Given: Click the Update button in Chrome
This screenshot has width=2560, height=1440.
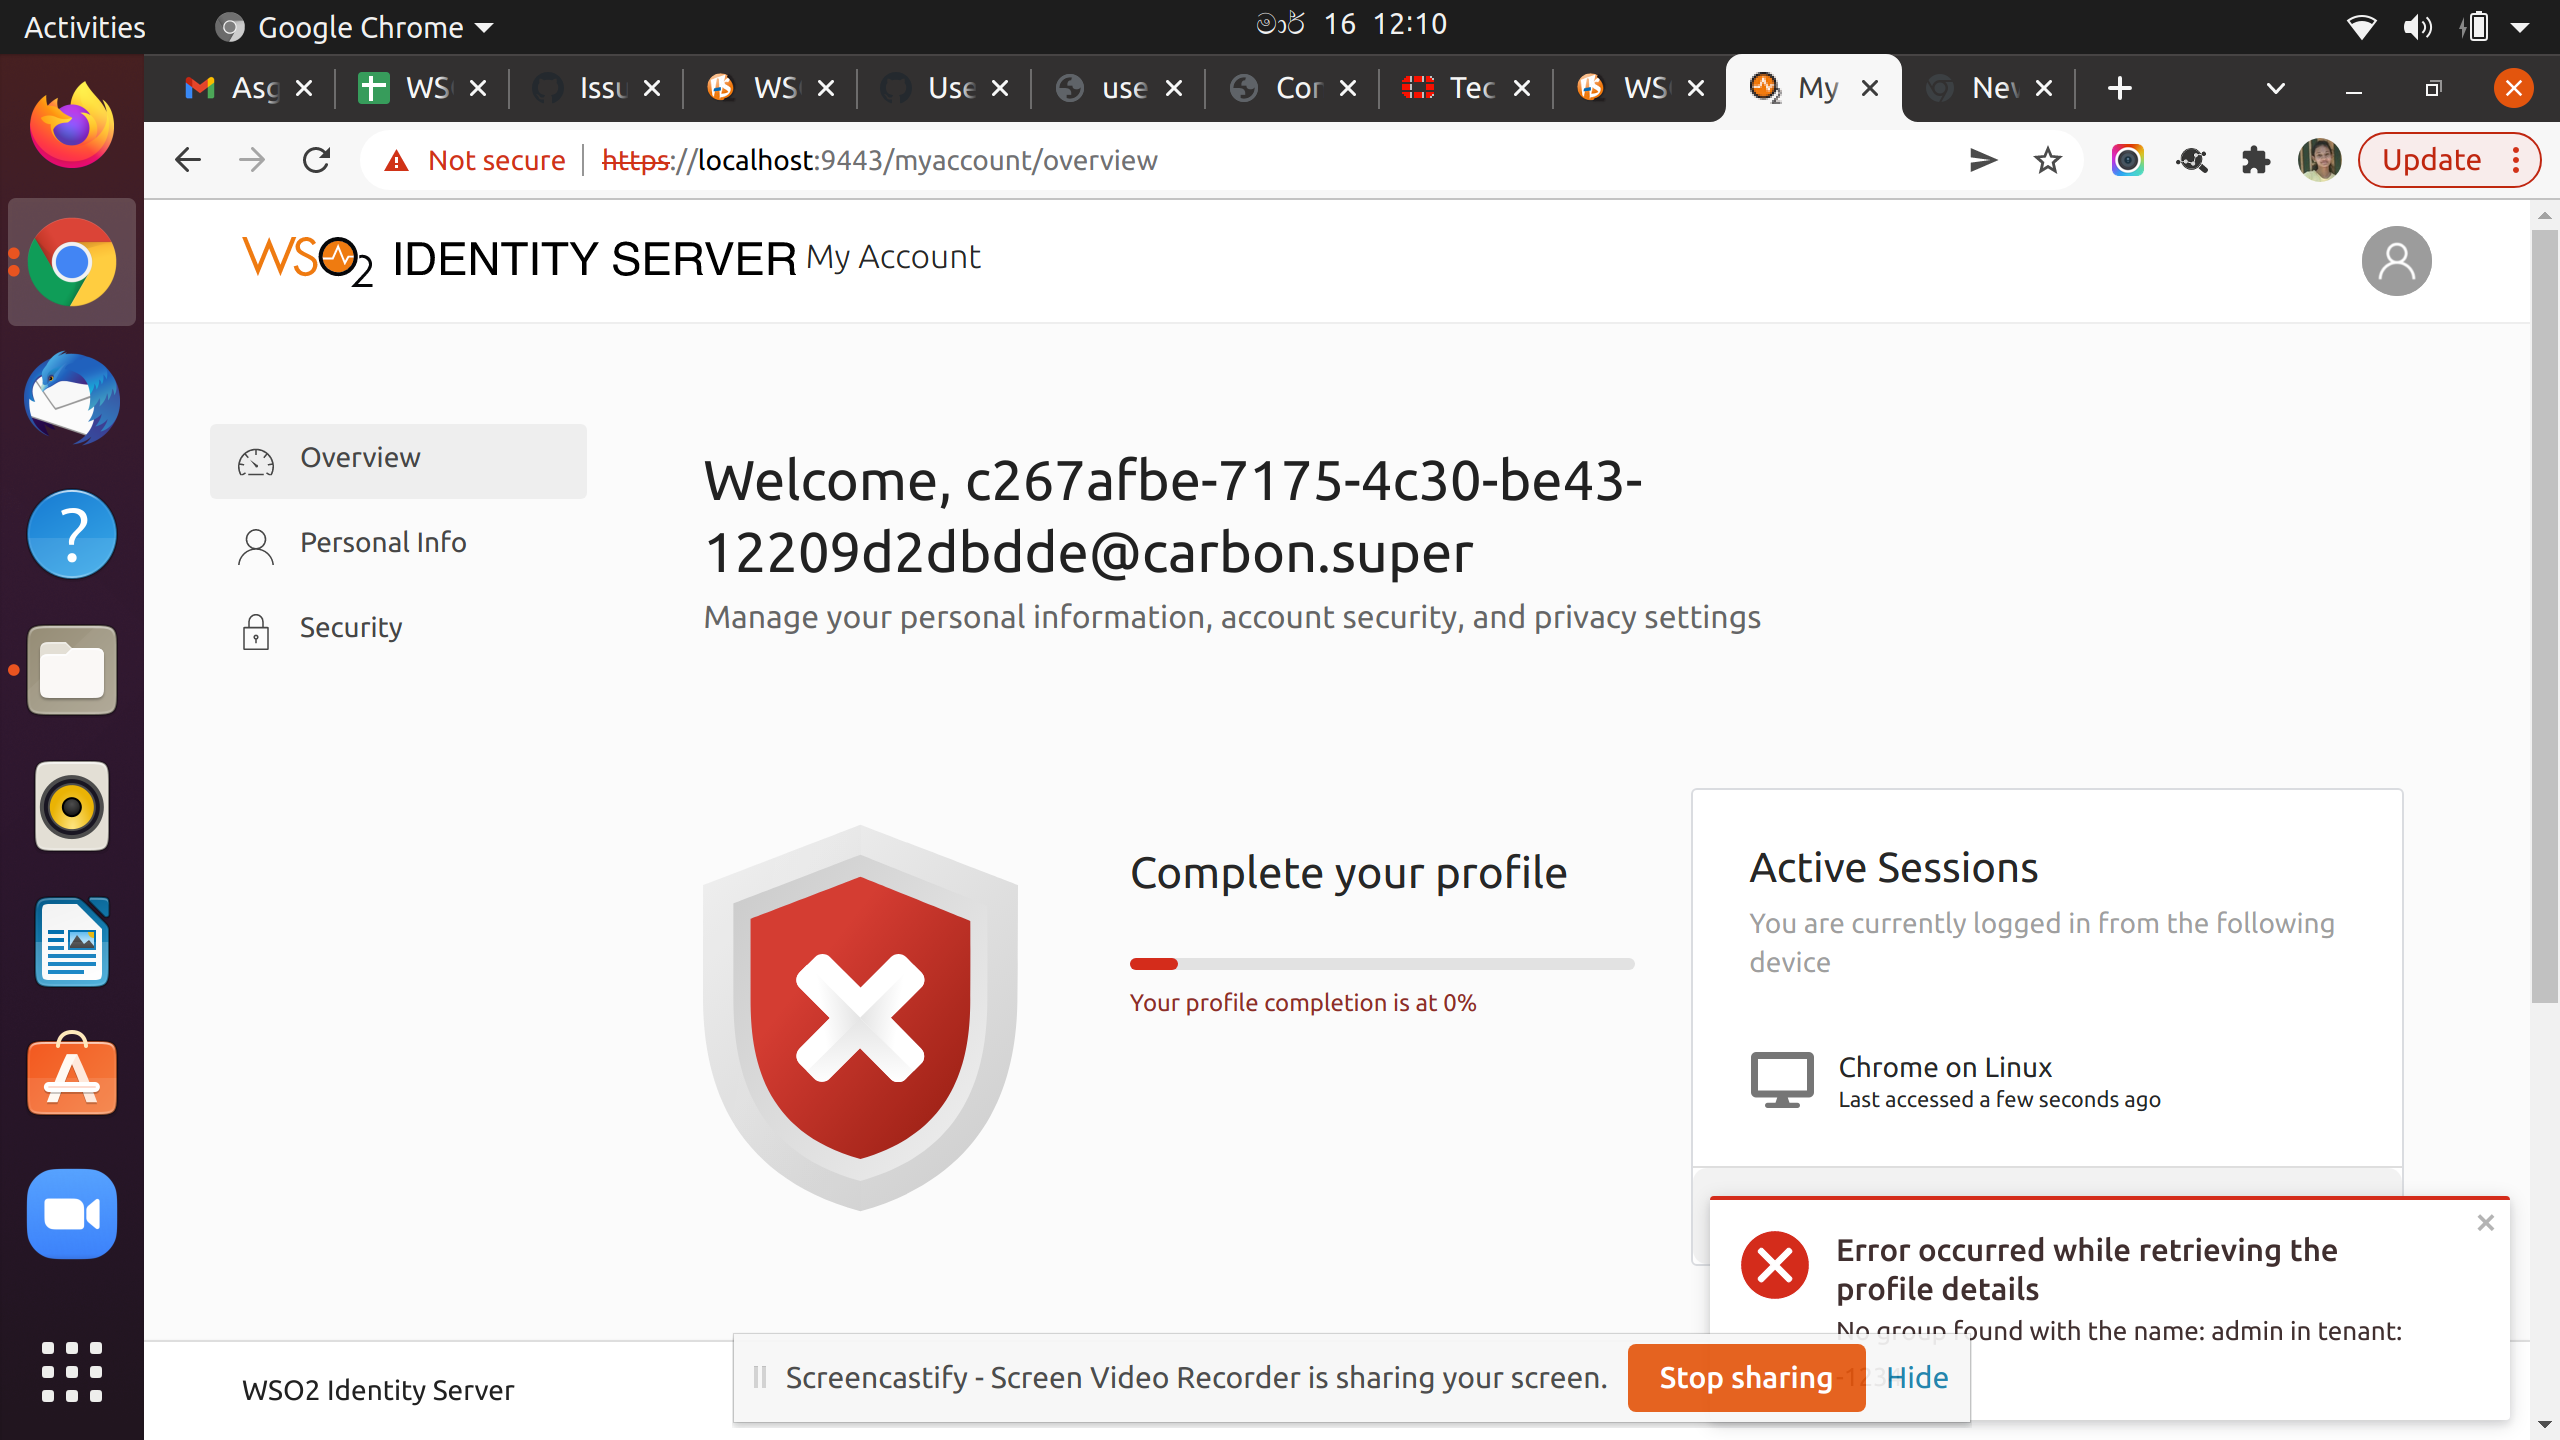Looking at the screenshot, I should pos(2430,160).
